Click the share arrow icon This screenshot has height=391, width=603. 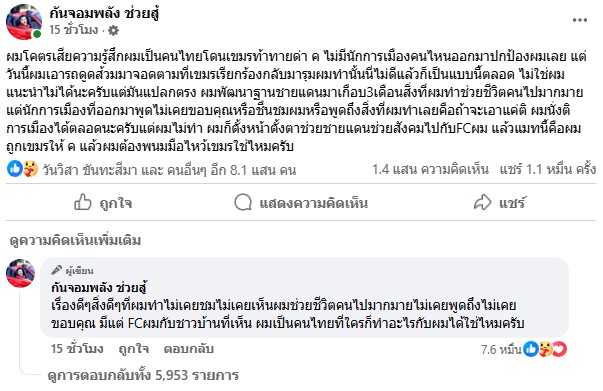coord(482,202)
